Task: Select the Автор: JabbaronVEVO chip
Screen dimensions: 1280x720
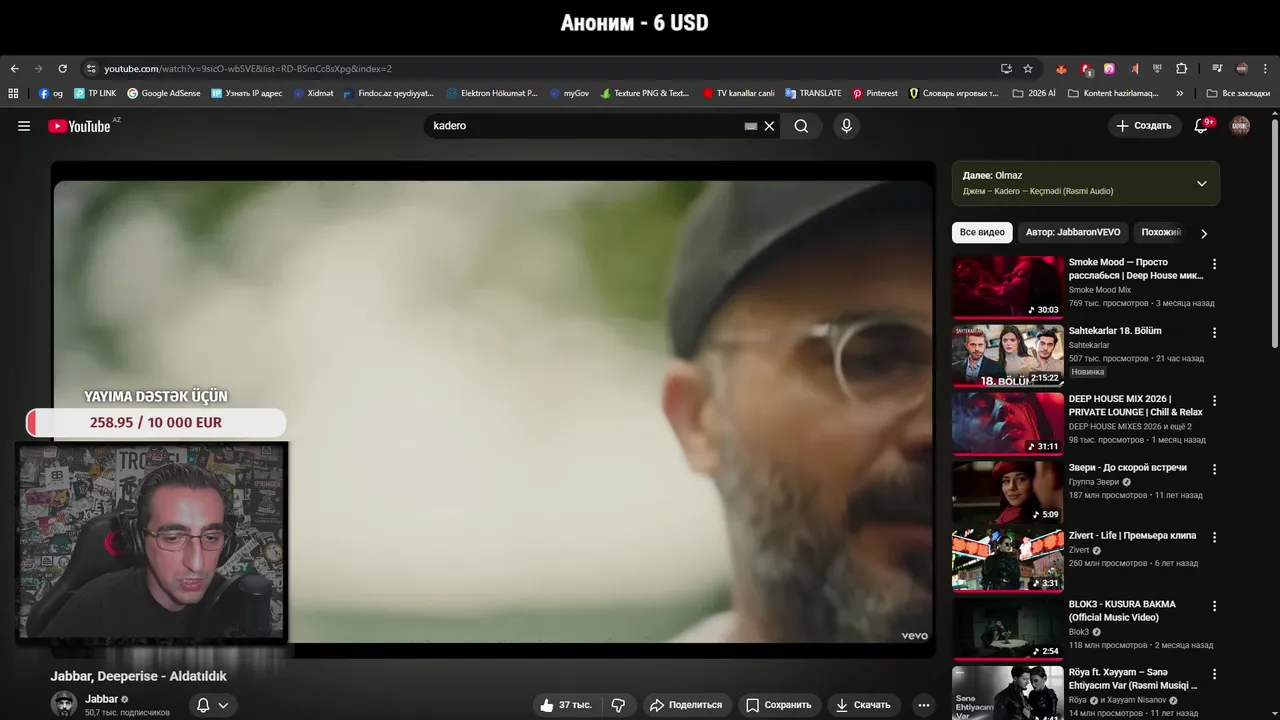Action: click(1073, 232)
